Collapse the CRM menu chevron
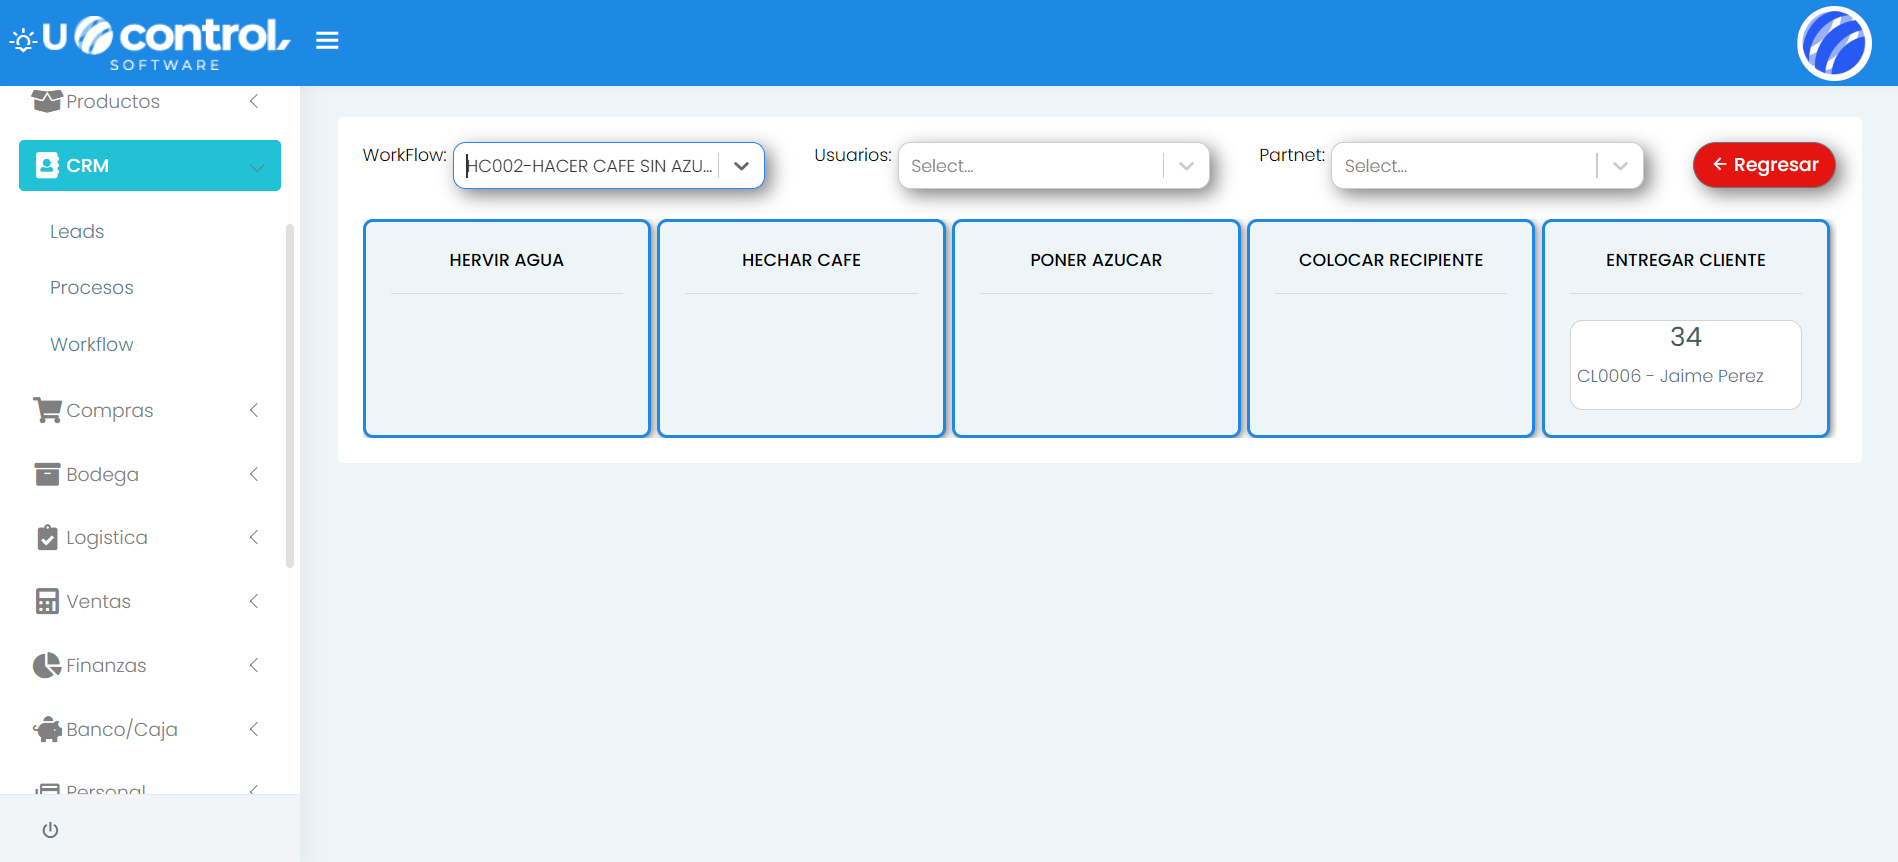 257,167
